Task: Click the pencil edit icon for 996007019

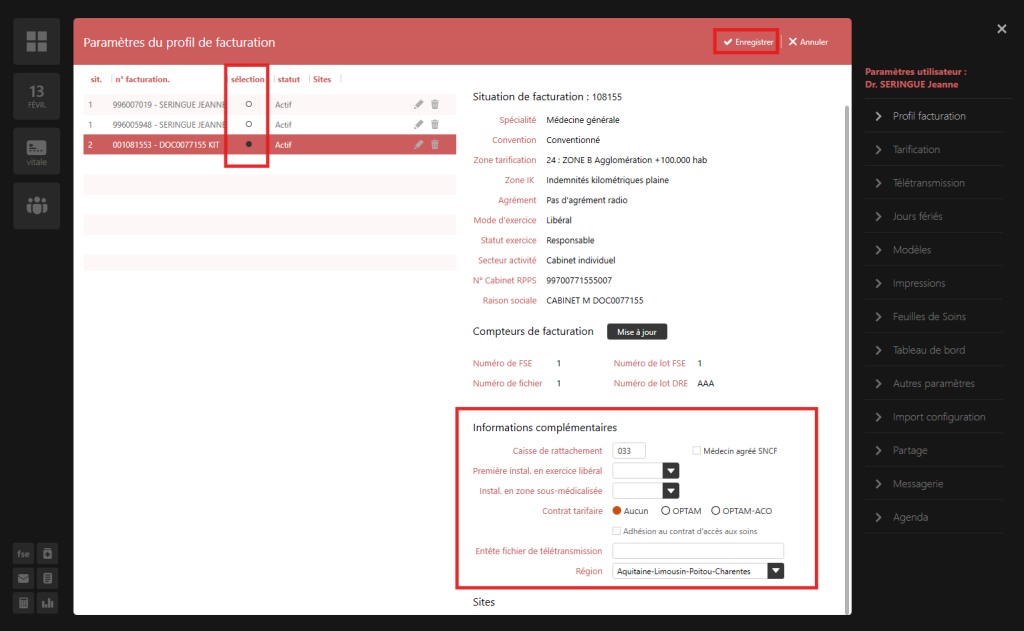Action: [418, 104]
